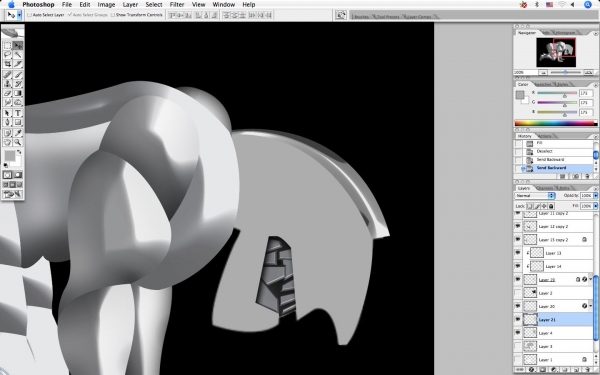600x375 pixels.
Task: Hide Layer 4 with its eye icon
Action: click(518, 333)
